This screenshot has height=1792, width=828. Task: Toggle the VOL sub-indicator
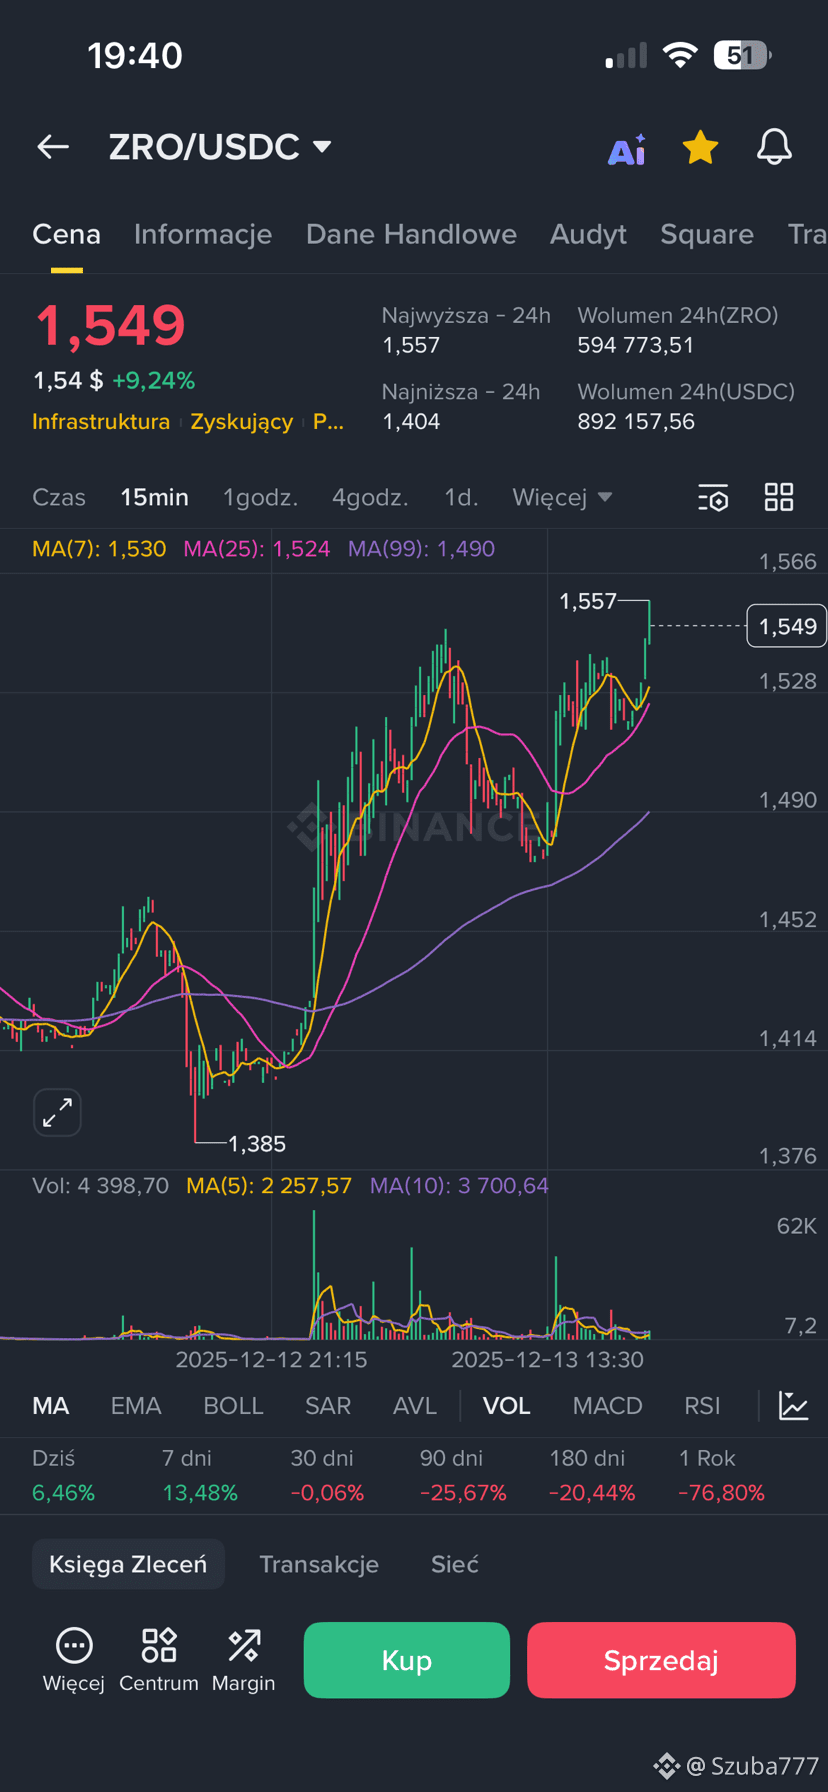[507, 1405]
